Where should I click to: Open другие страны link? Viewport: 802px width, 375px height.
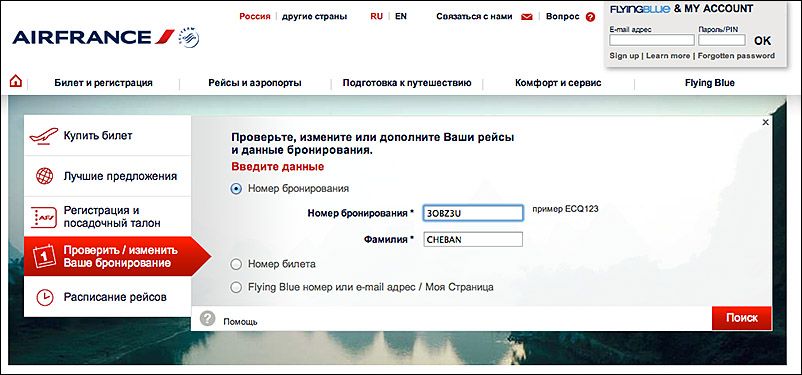click(x=315, y=16)
